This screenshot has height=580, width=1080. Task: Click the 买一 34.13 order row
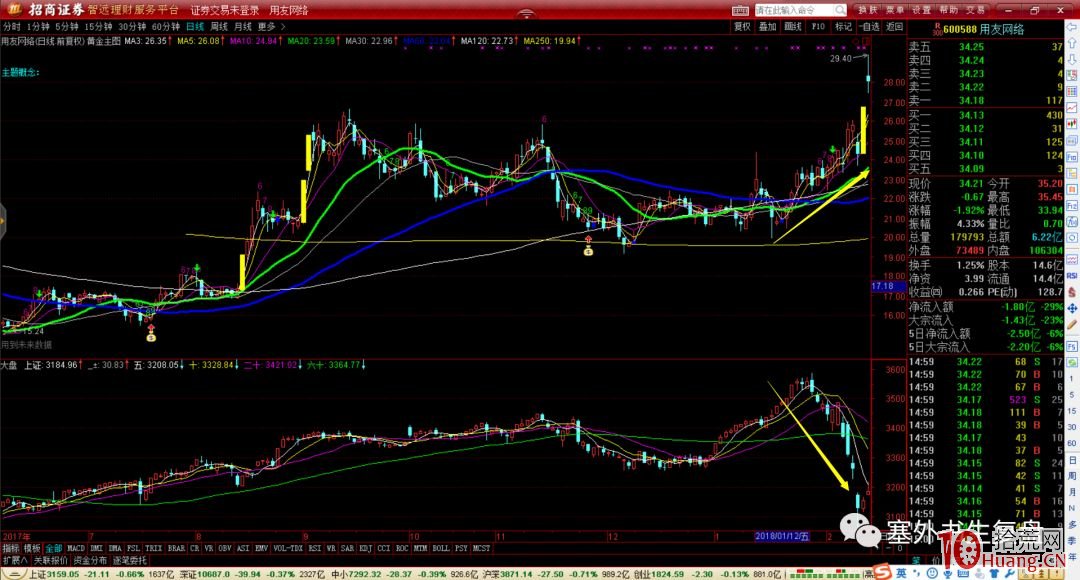[985, 115]
